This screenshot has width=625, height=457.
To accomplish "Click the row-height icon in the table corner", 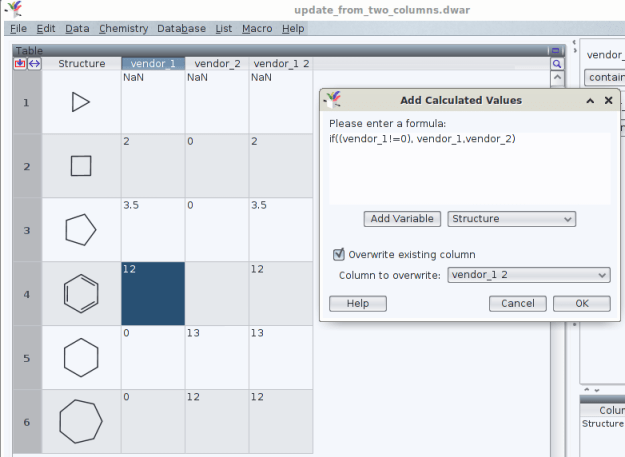I will pyautogui.click(x=19, y=64).
